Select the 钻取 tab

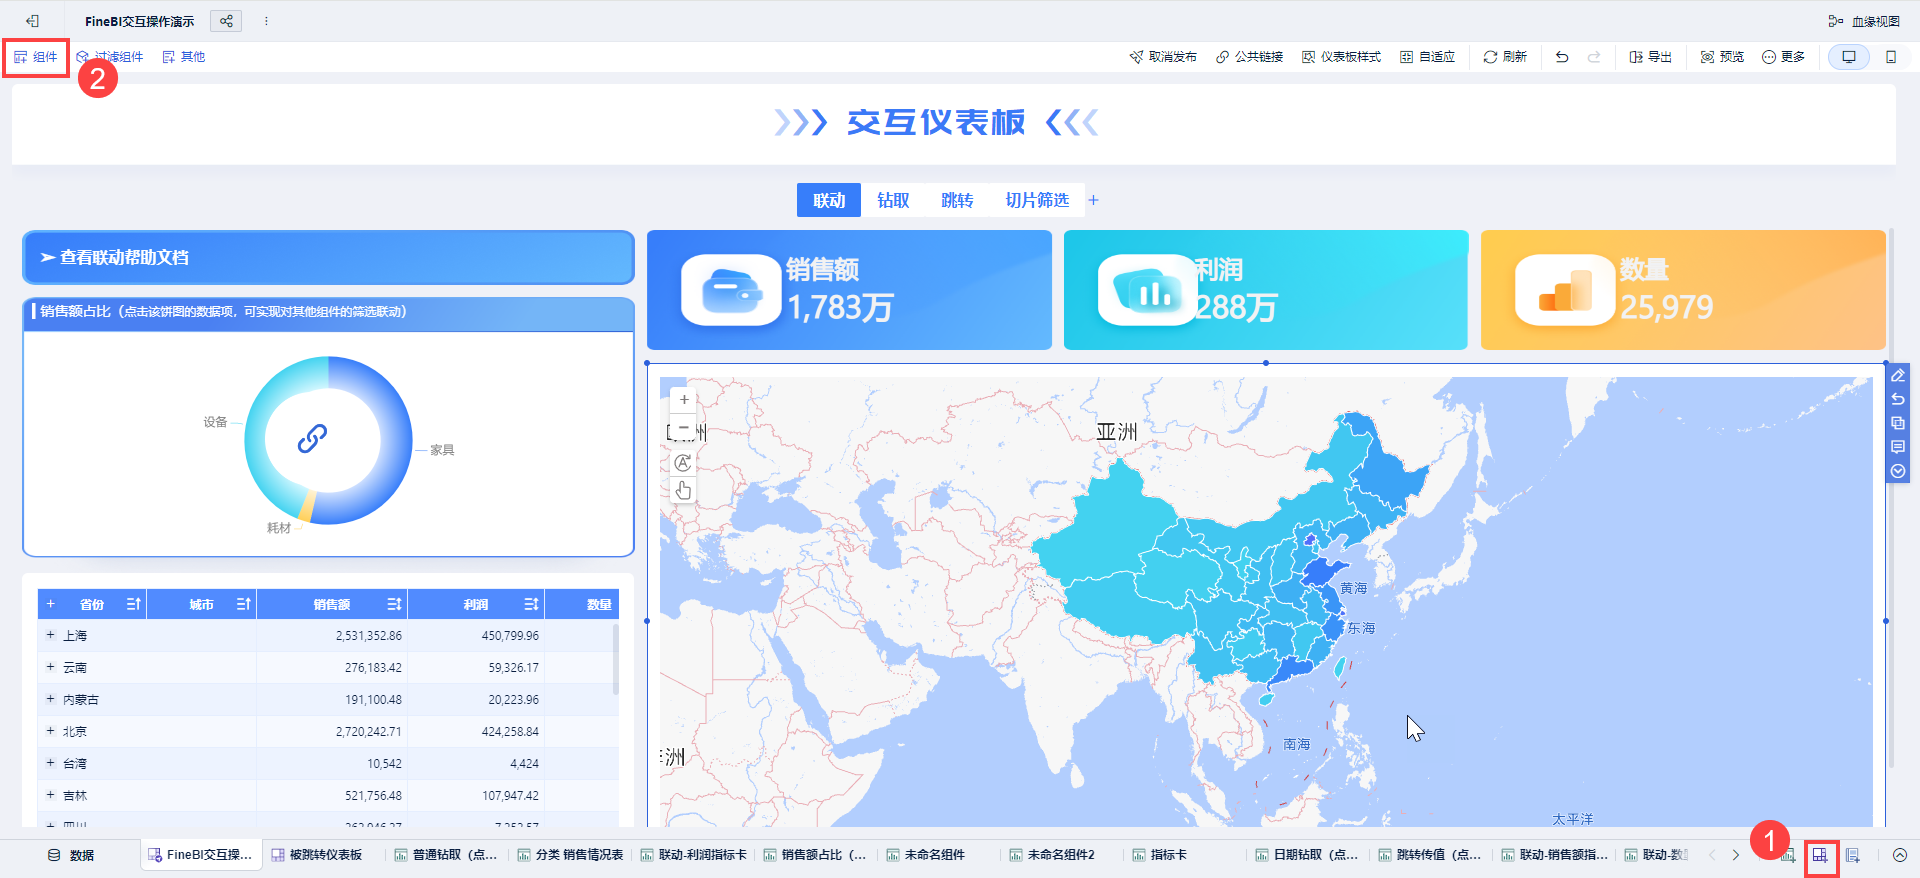893,200
